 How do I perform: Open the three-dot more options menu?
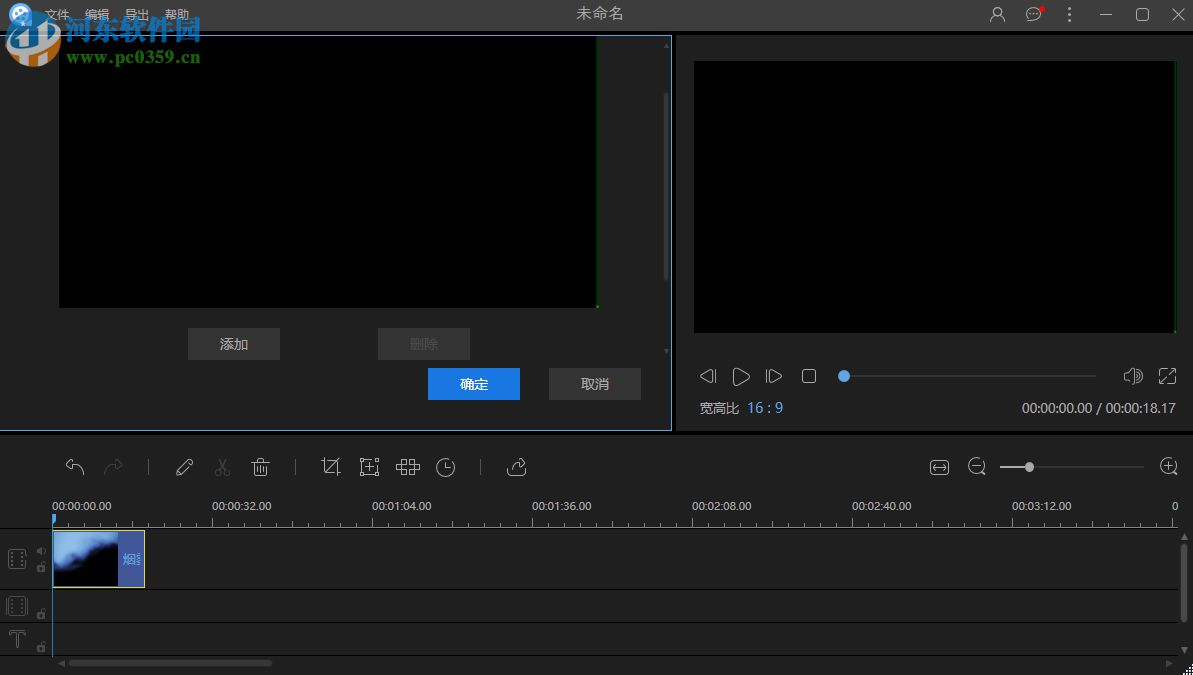1070,14
